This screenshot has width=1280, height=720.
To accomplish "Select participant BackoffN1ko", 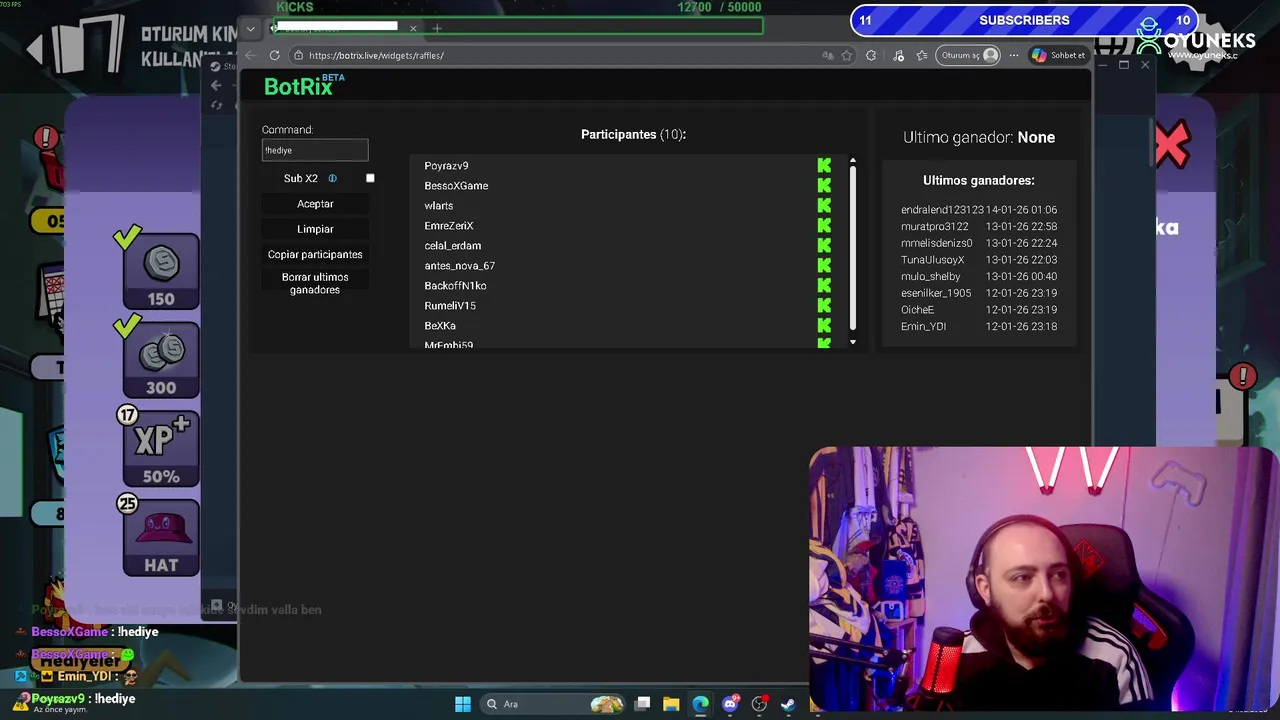I will click(455, 286).
